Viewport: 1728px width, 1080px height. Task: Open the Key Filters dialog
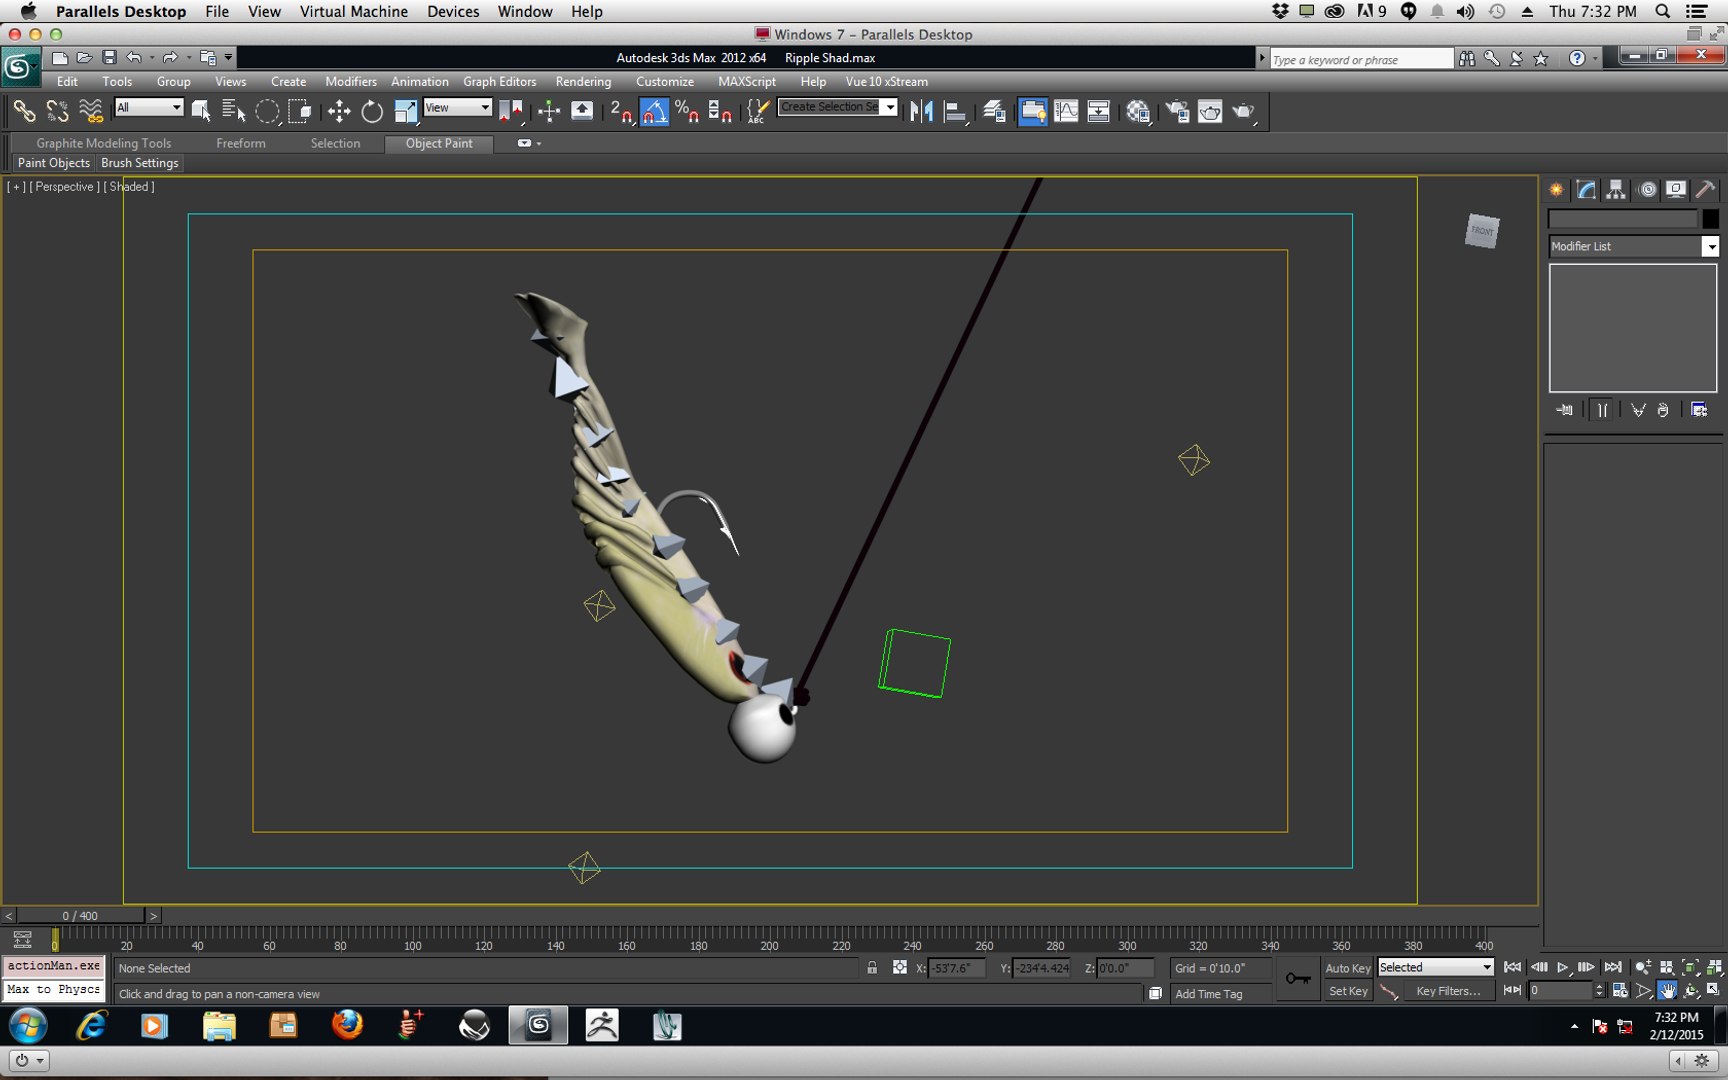[x=1447, y=991]
